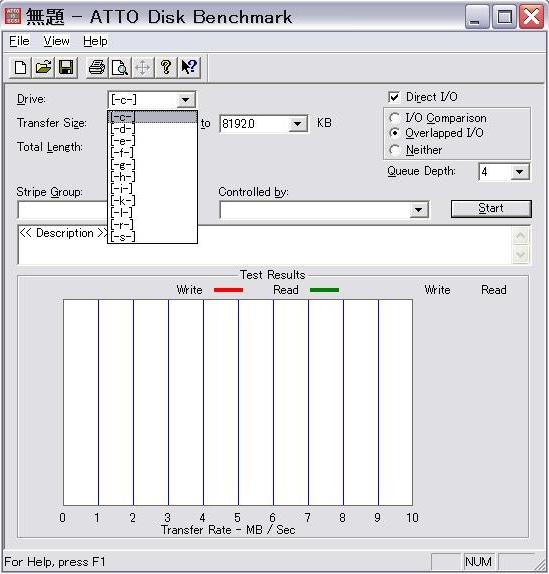This screenshot has height=574, width=549.
Task: Activate the context help arrow-question icon
Action: pos(189,68)
